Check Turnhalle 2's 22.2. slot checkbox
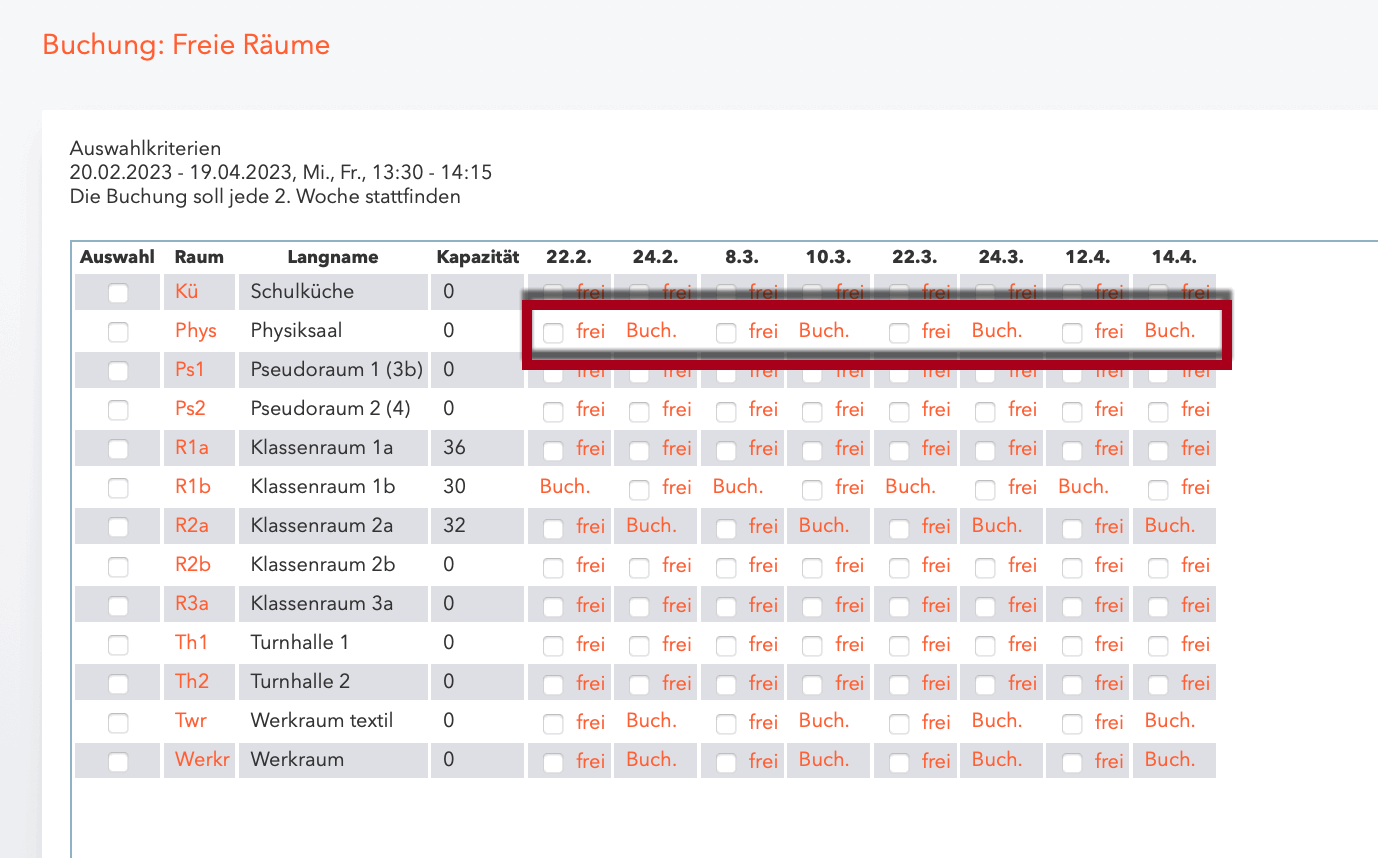Screen dimensions: 1378x858 click(553, 684)
